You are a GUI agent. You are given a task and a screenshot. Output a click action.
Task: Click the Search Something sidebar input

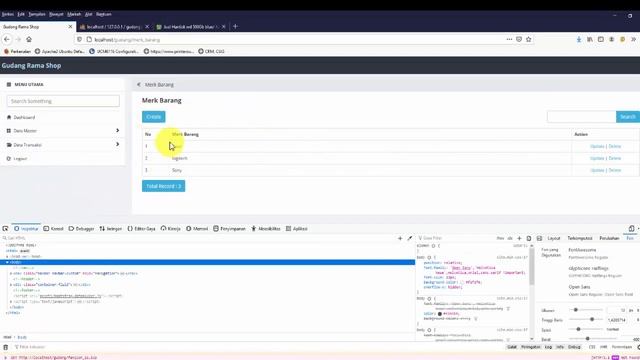63,101
